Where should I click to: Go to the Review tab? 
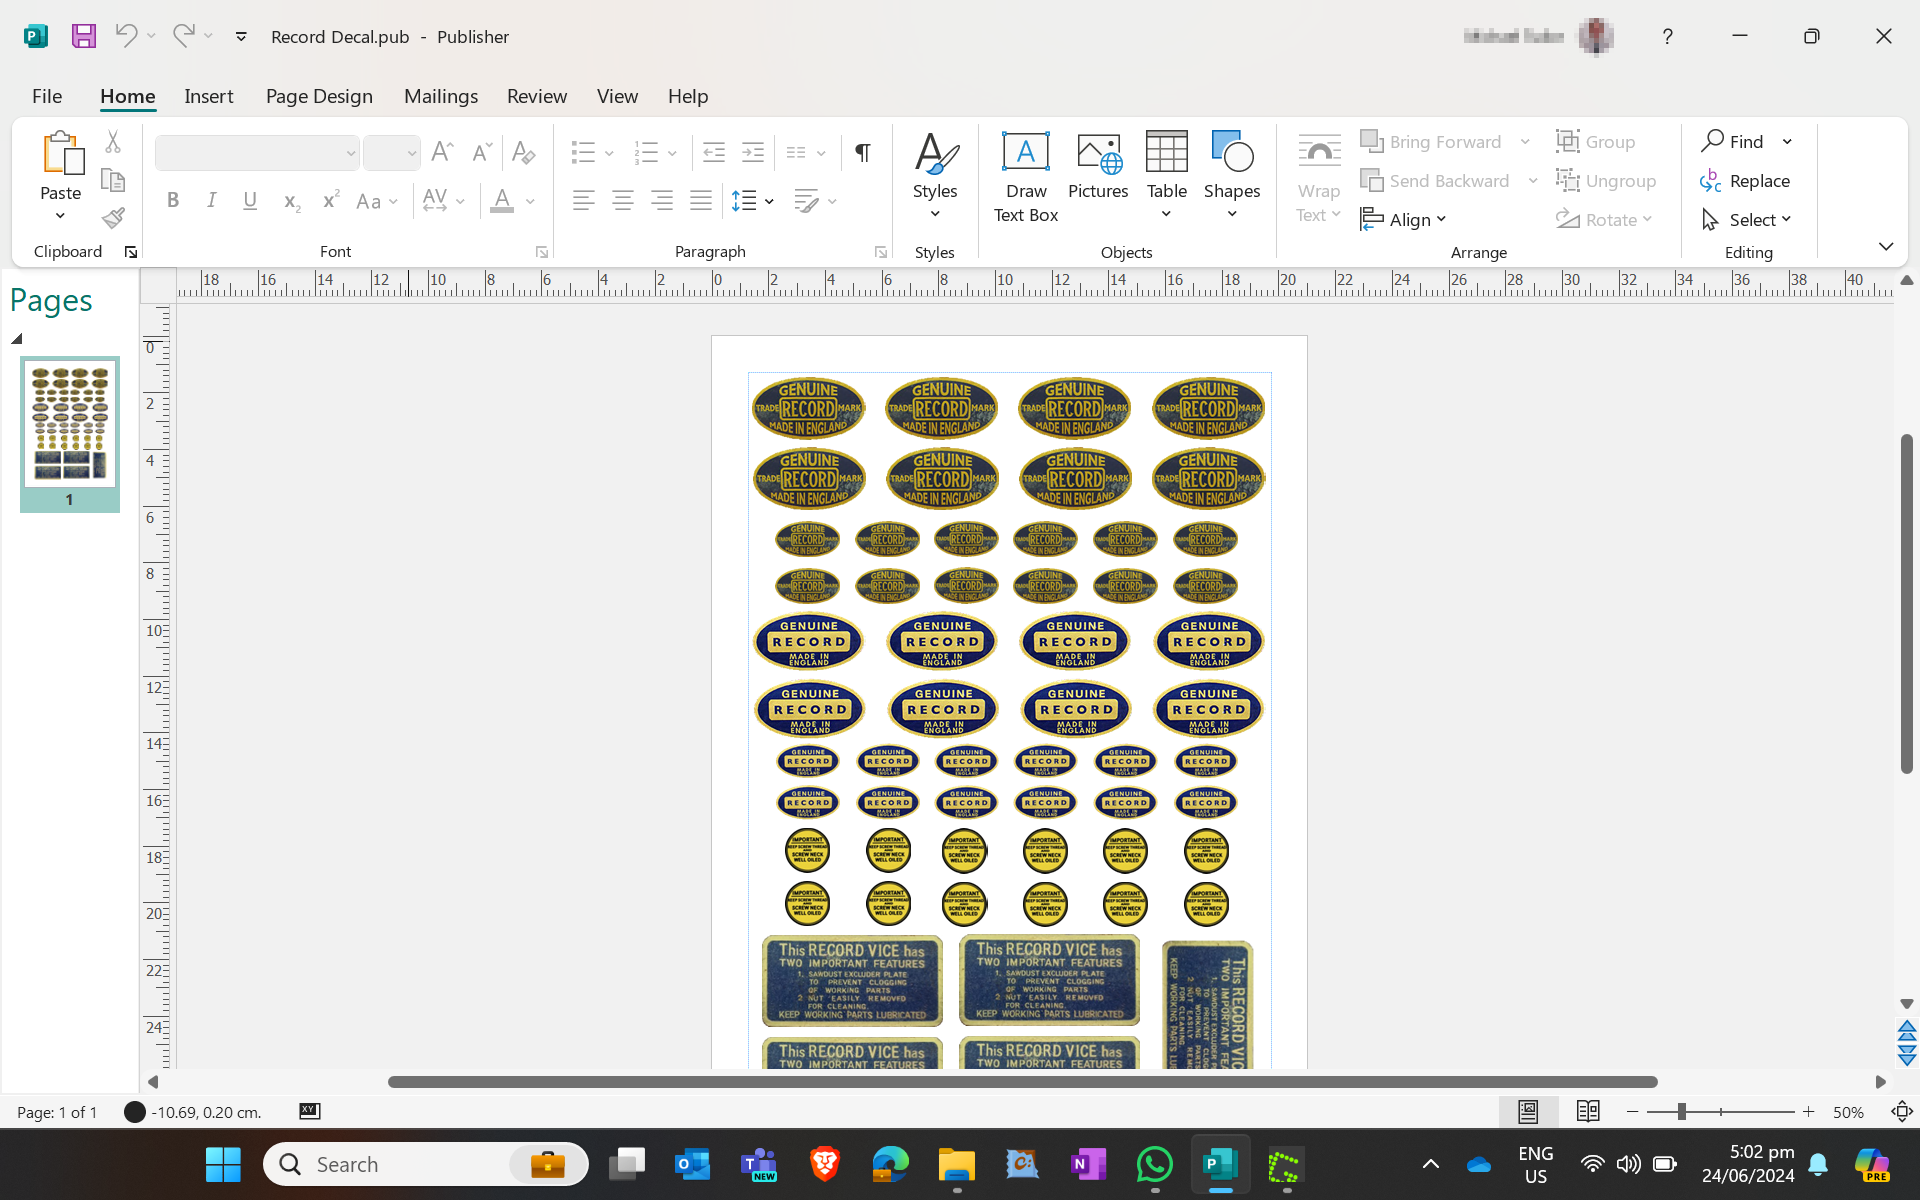537,96
